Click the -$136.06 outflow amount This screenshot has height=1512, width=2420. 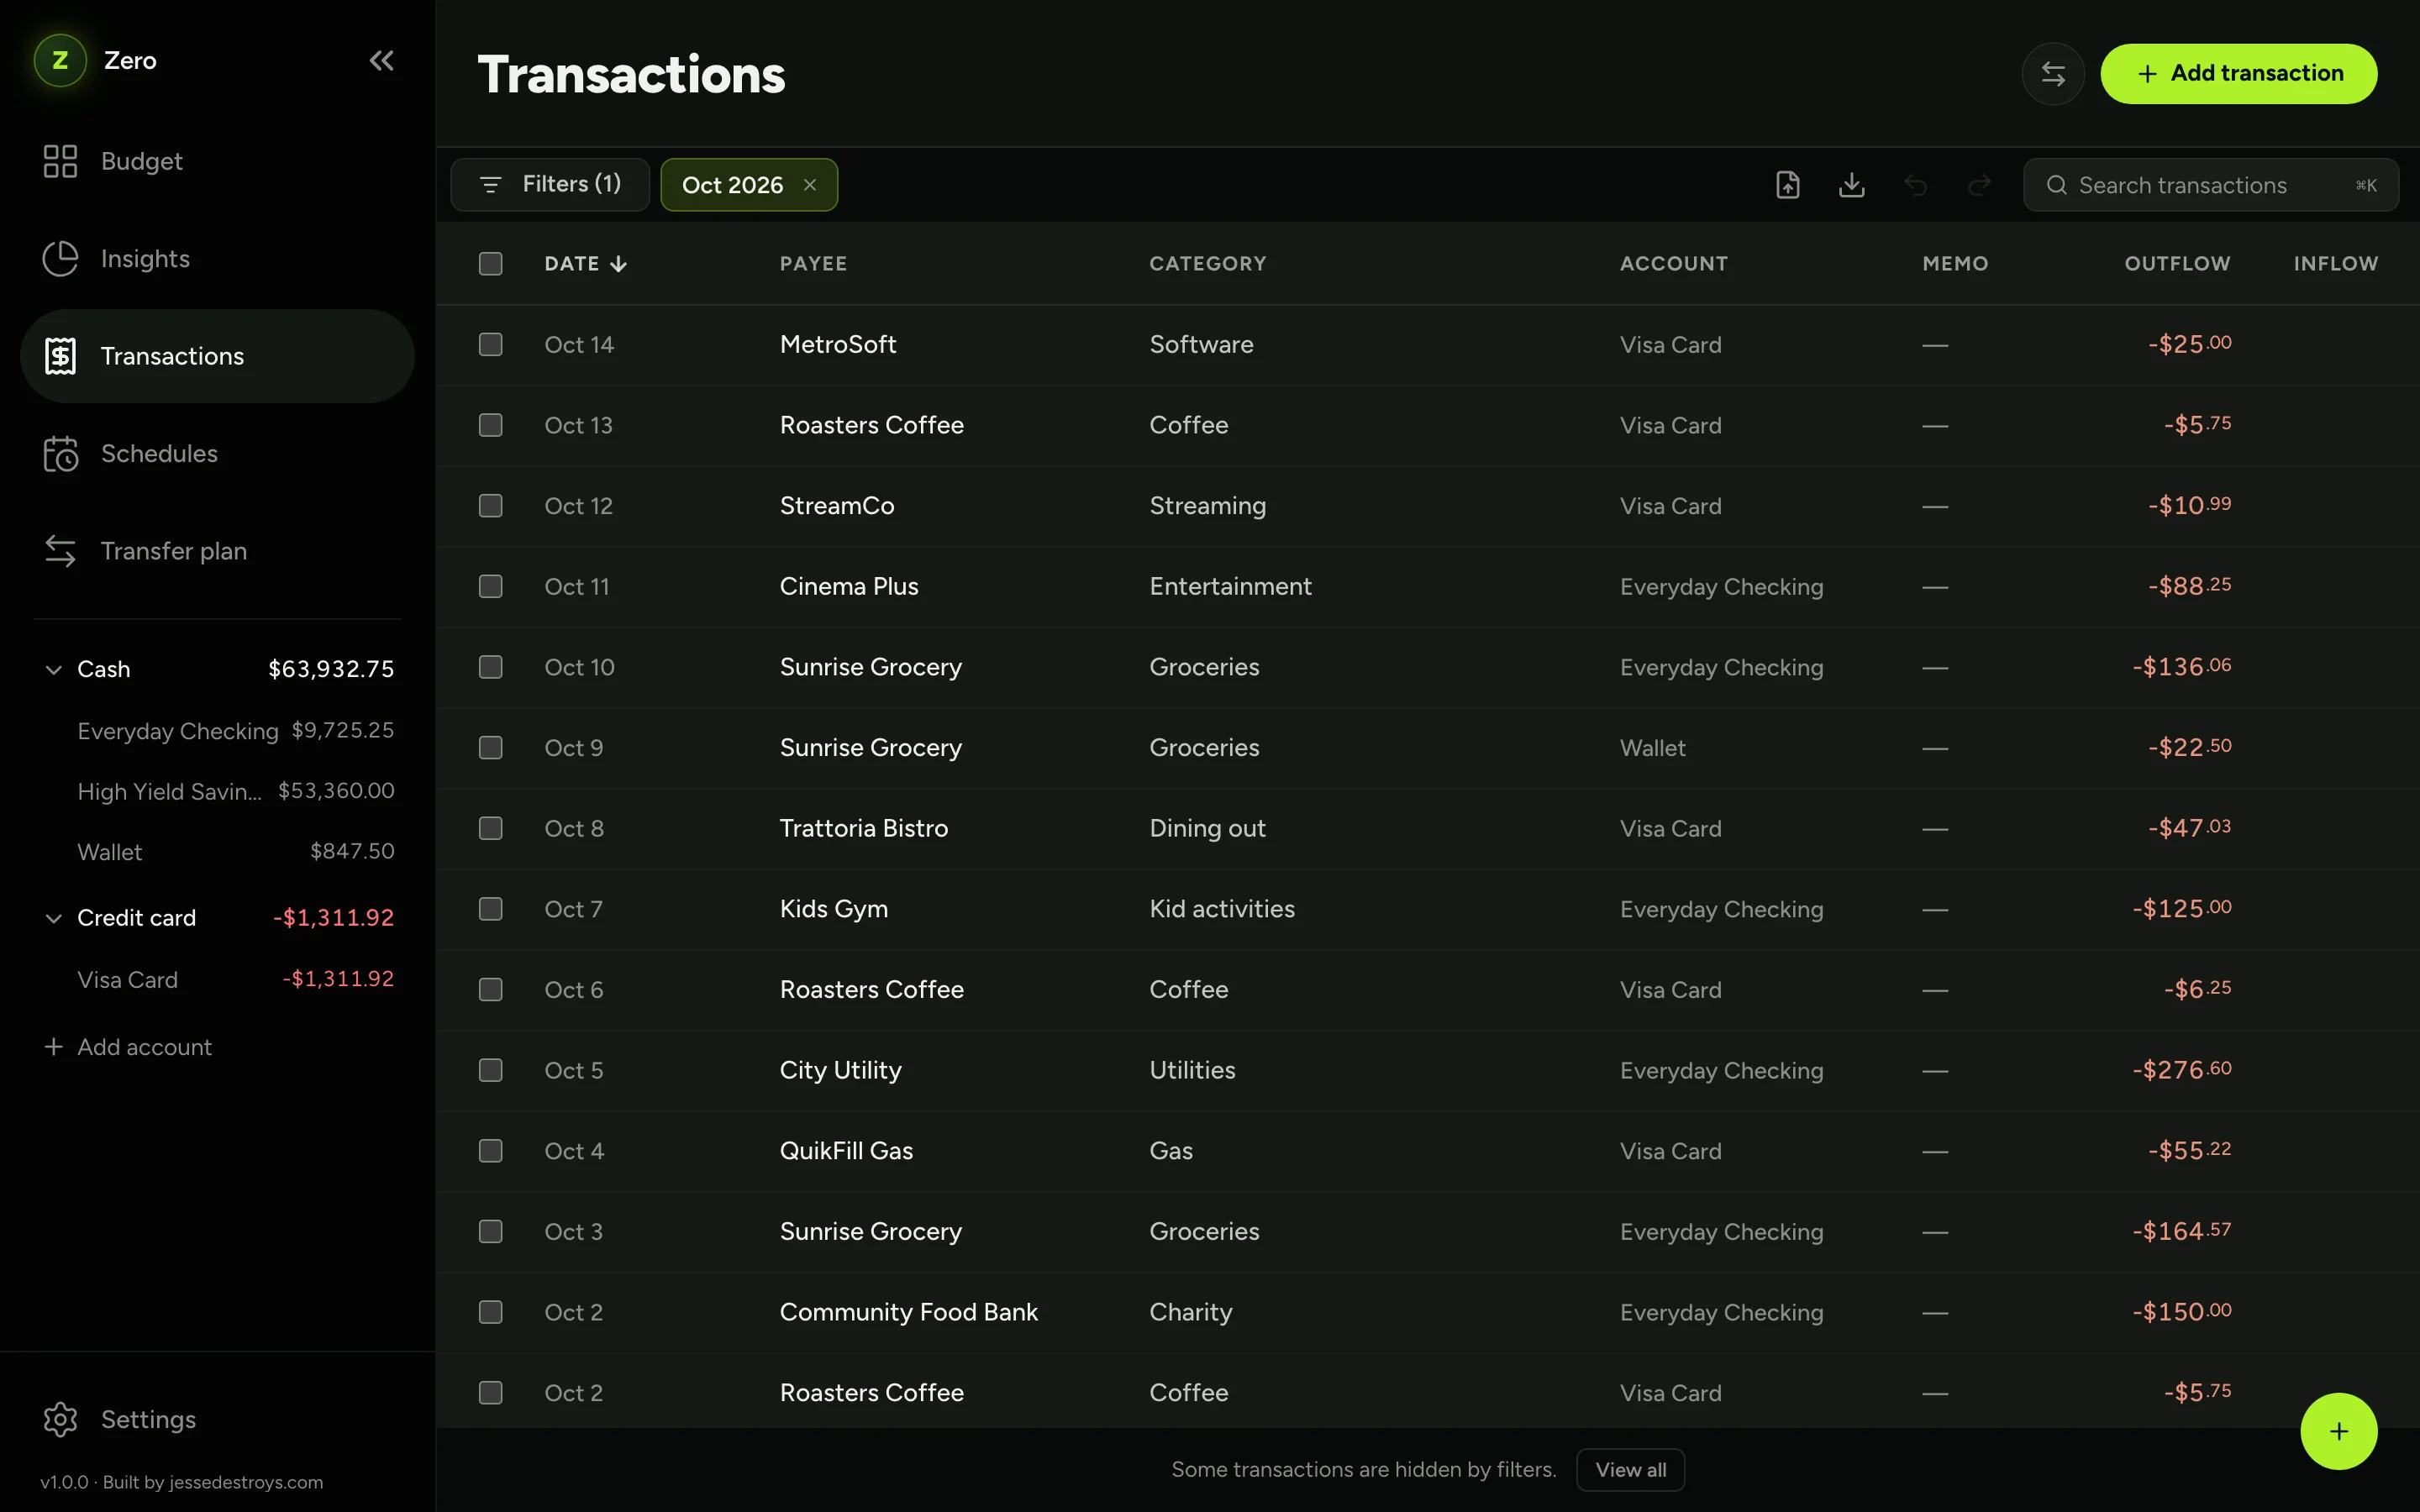coord(2181,667)
